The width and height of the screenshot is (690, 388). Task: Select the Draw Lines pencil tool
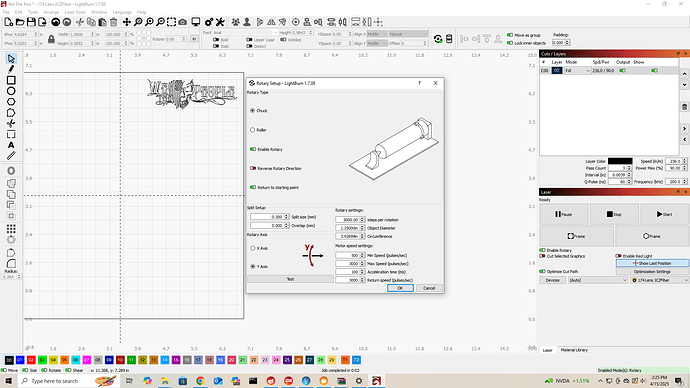[x=11, y=69]
